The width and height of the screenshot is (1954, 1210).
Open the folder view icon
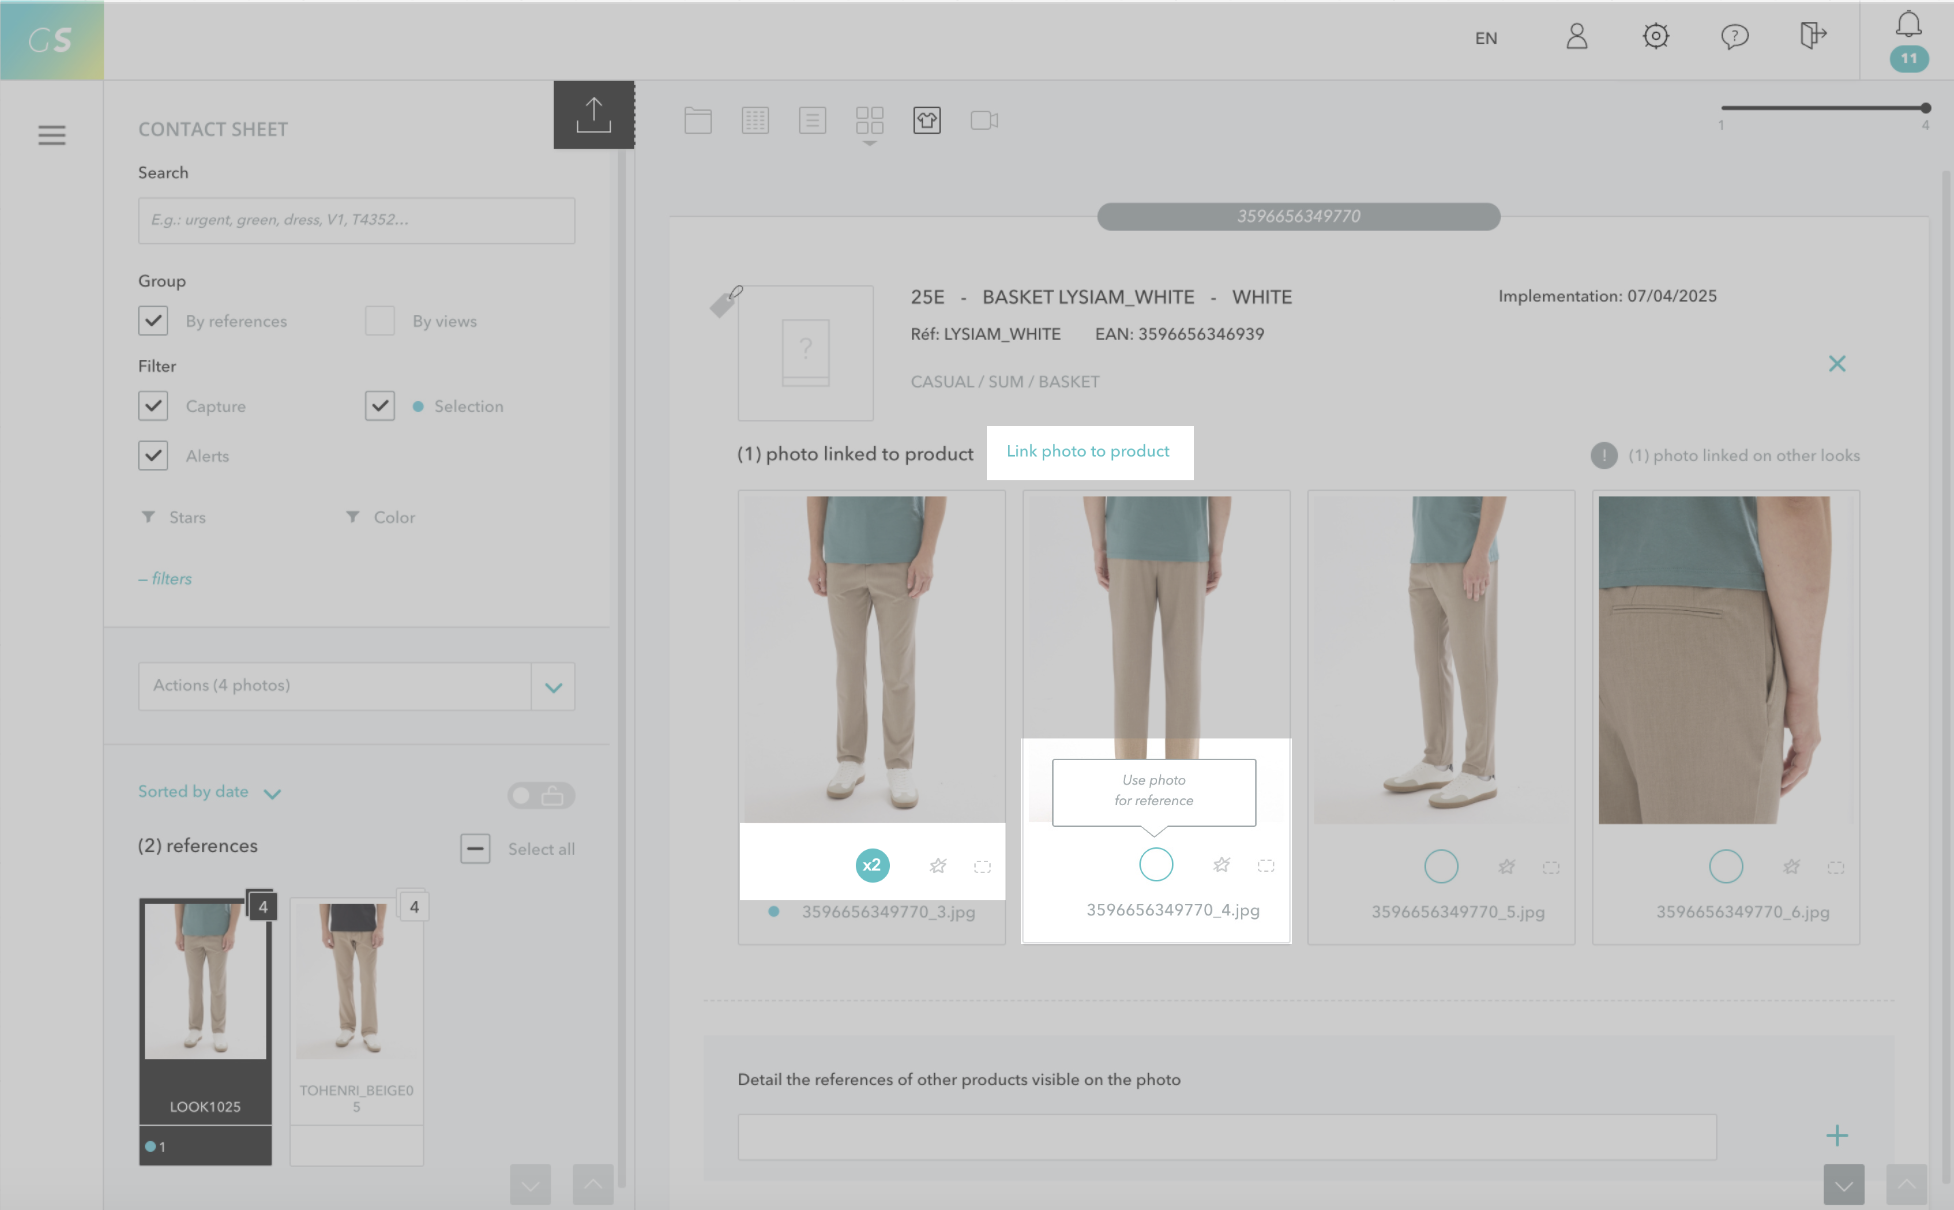[698, 121]
